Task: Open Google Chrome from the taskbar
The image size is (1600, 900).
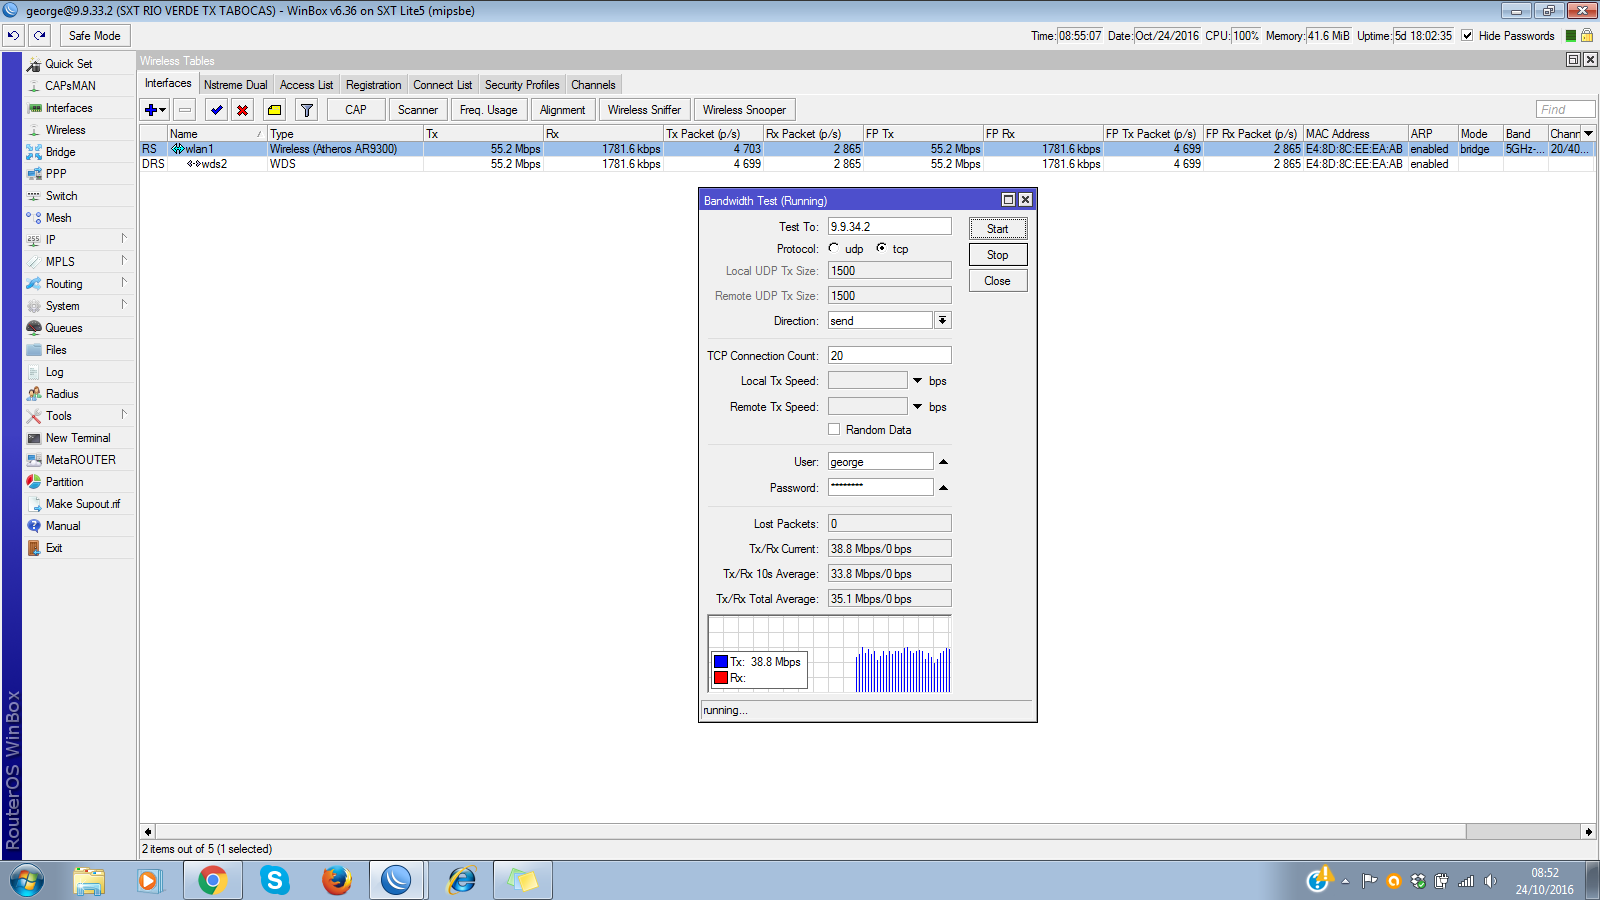Action: tap(212, 880)
